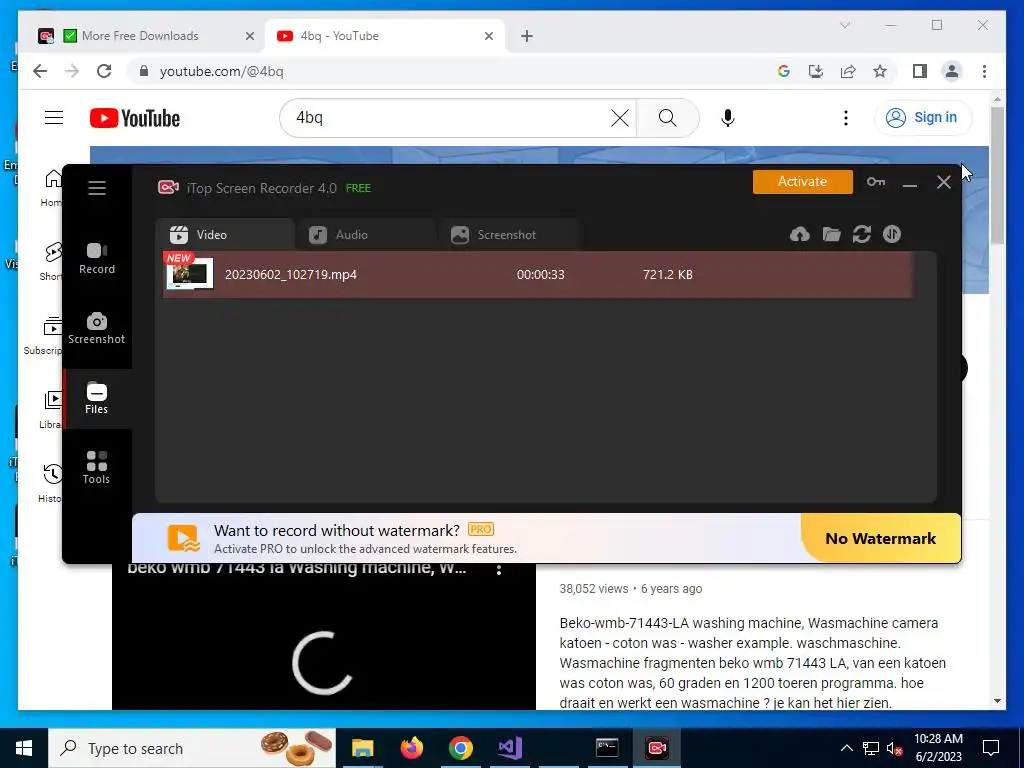Image resolution: width=1024 pixels, height=768 pixels.
Task: Open the notification center icon
Action: [x=991, y=748]
